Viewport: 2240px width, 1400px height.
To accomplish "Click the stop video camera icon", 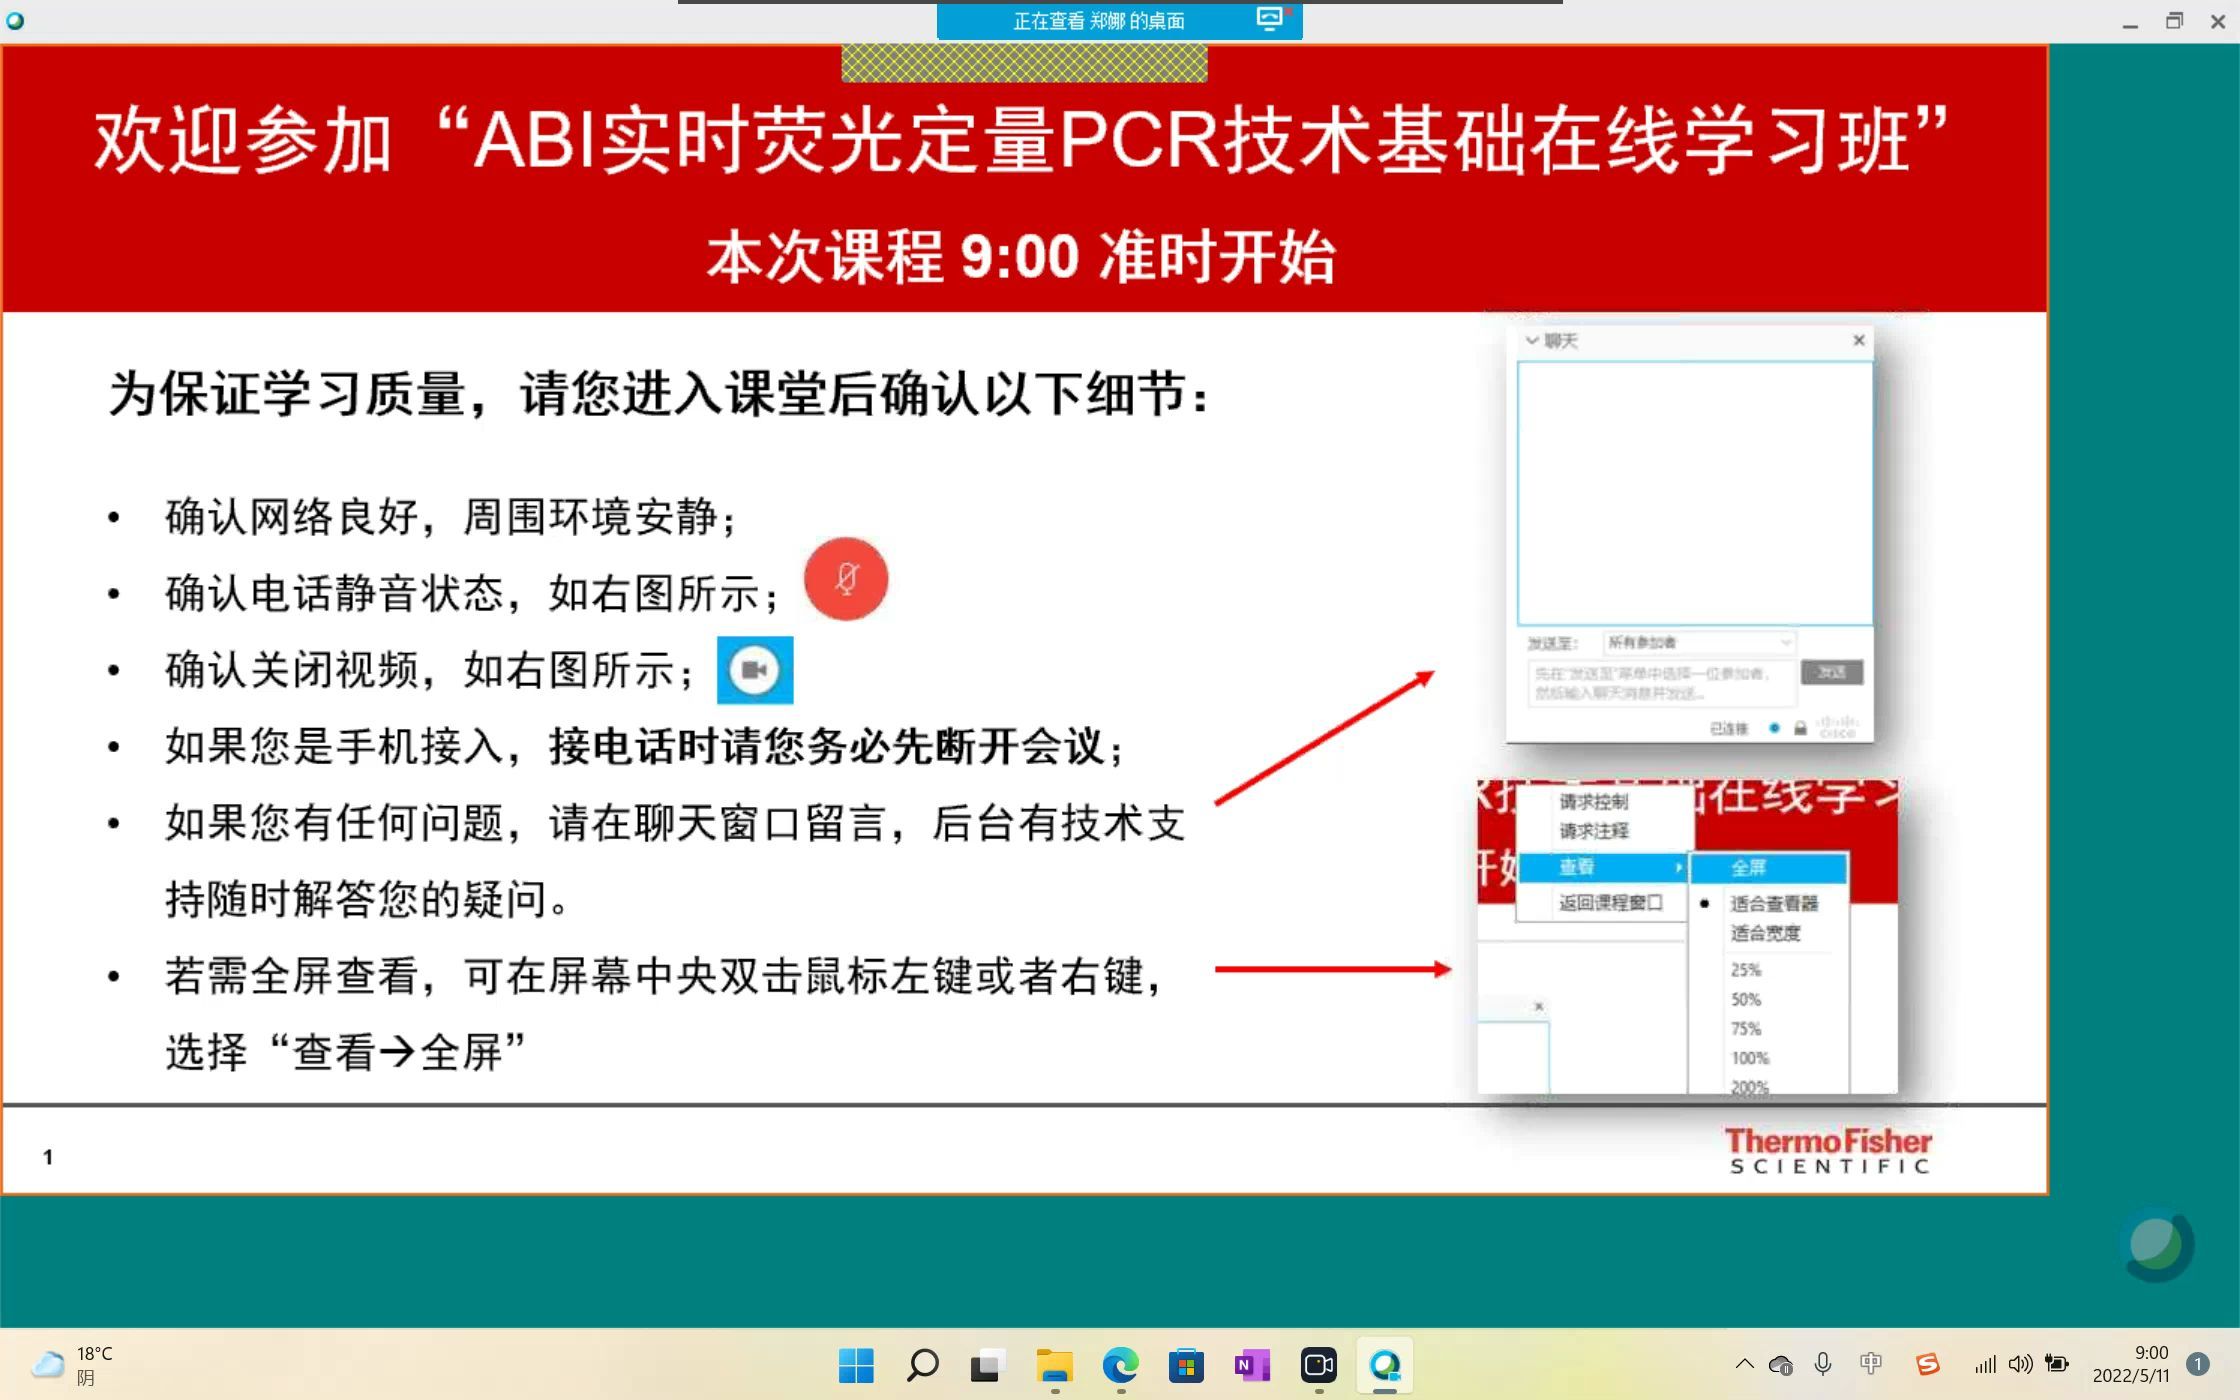I will tap(755, 668).
